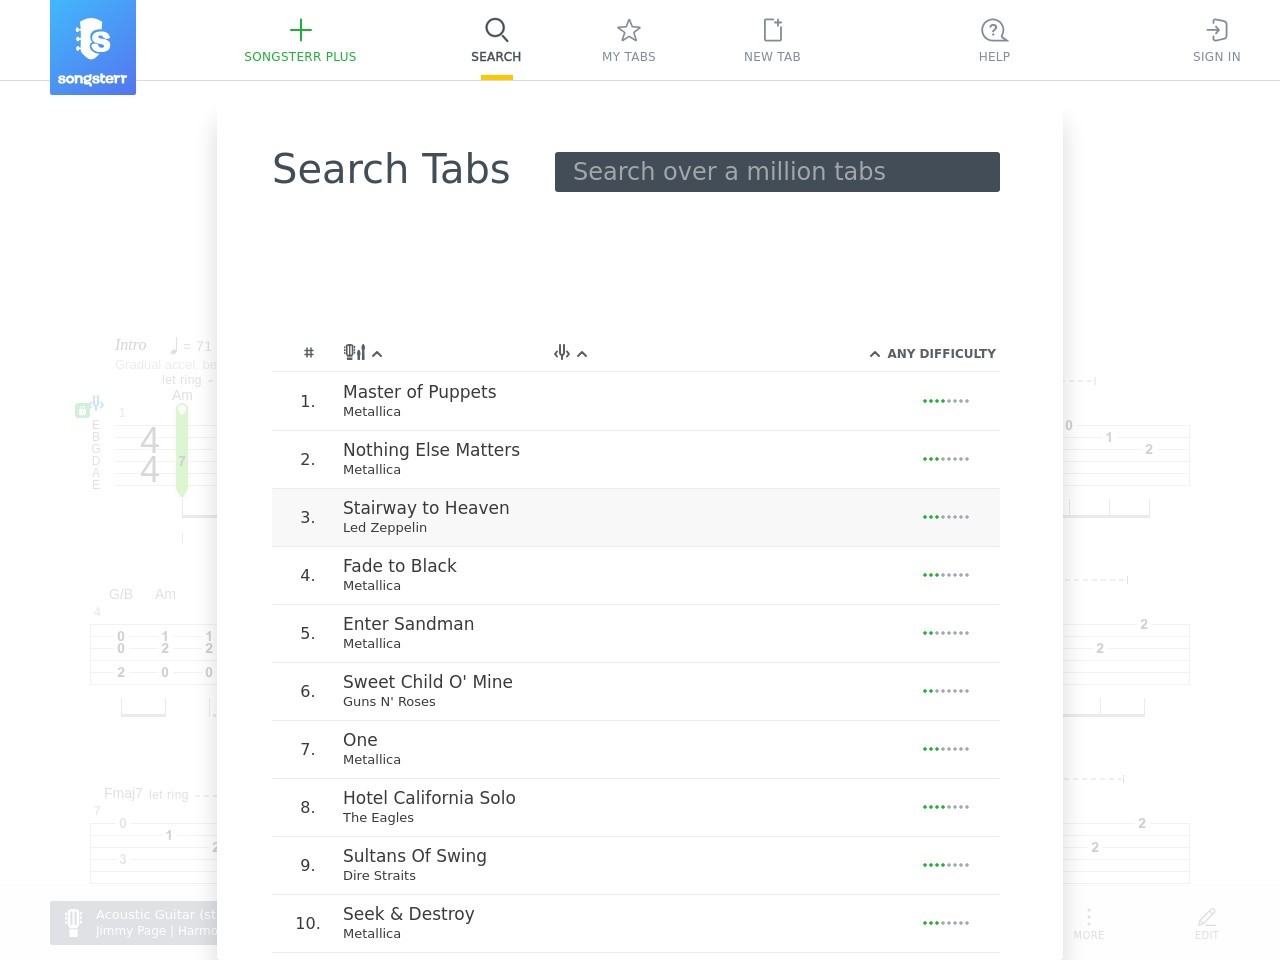Click Sign In
Screen dimensions: 1280x960
[1216, 41]
